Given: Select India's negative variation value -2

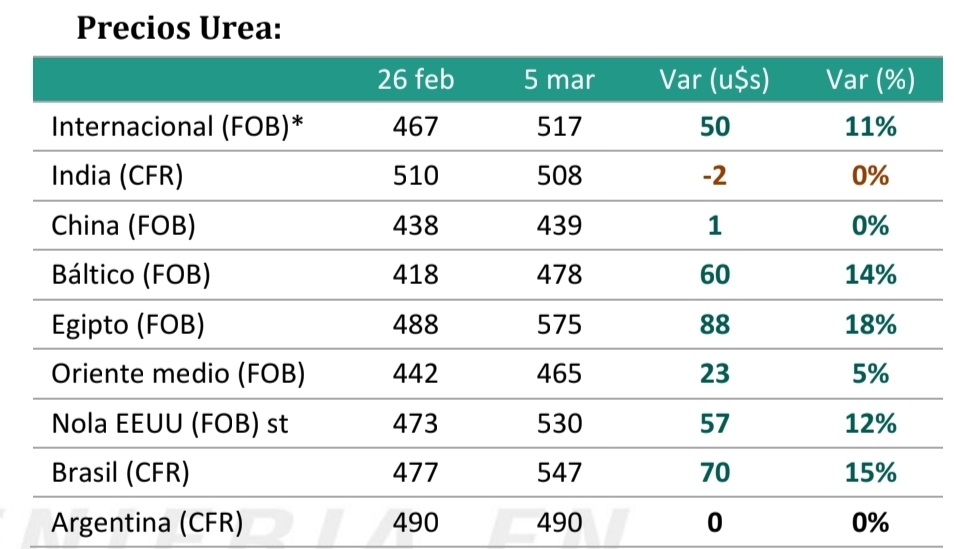Looking at the screenshot, I should tap(714, 176).
